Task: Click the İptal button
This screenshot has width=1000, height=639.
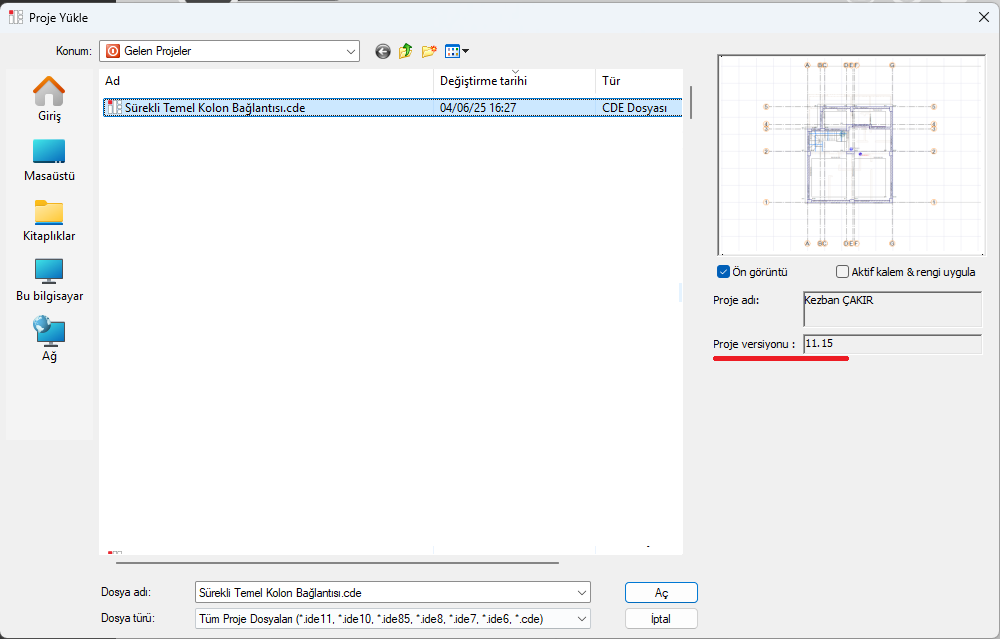Action: [x=661, y=619]
